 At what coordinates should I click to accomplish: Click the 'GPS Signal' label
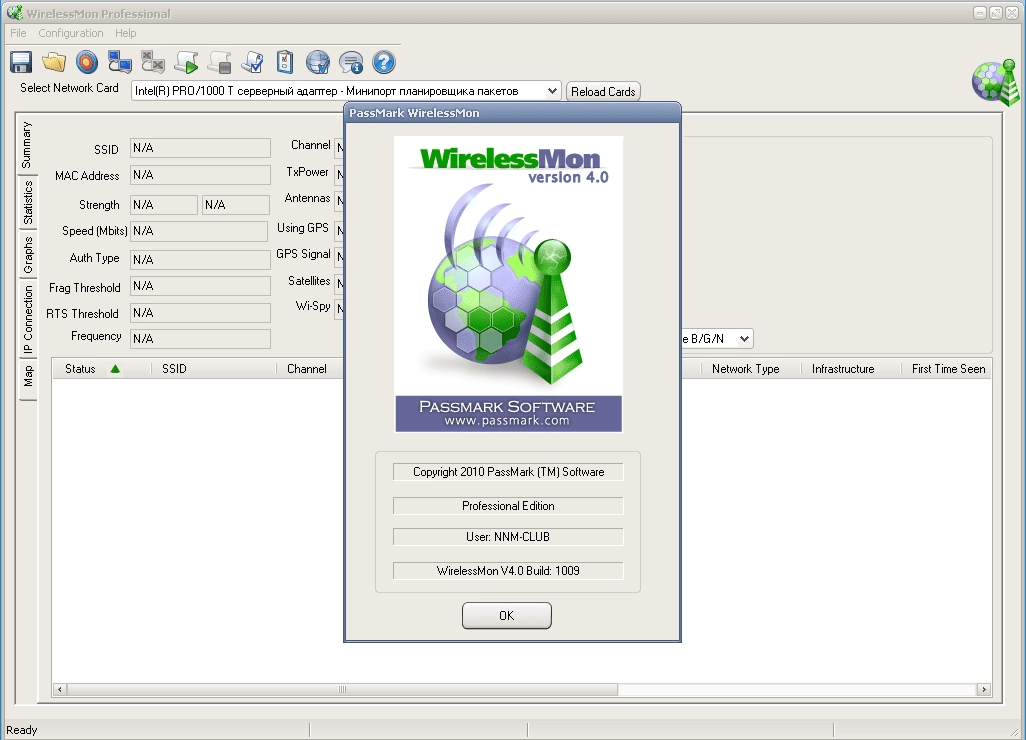click(x=303, y=254)
